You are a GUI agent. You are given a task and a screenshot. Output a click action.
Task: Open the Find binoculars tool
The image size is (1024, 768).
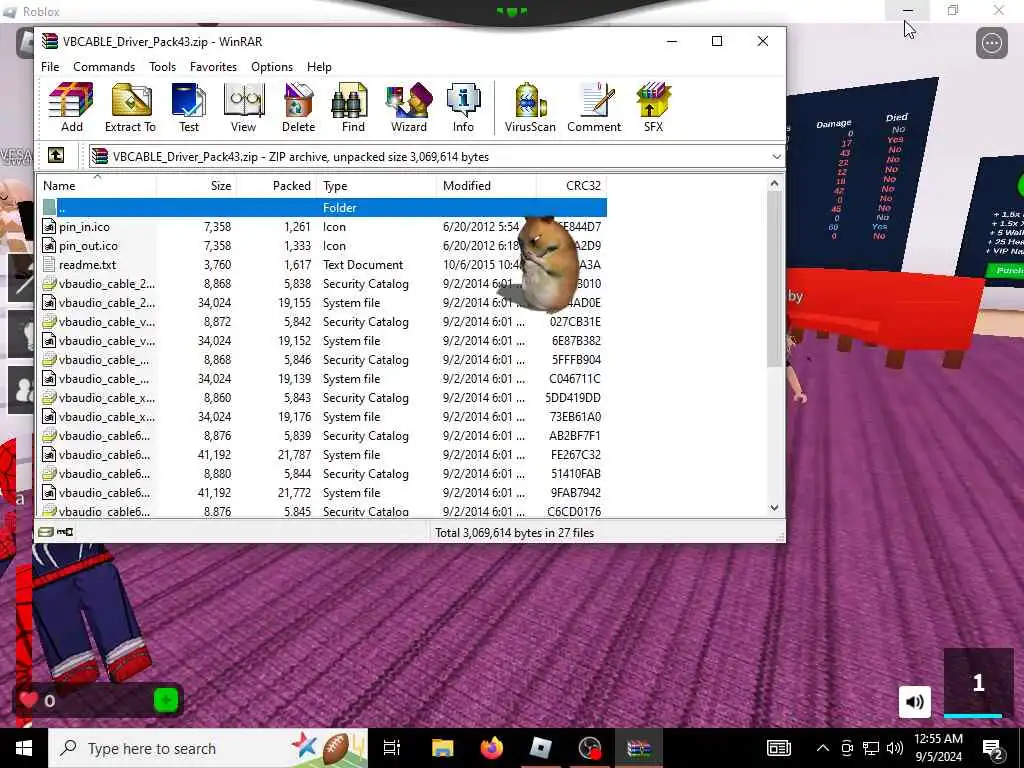[353, 108]
